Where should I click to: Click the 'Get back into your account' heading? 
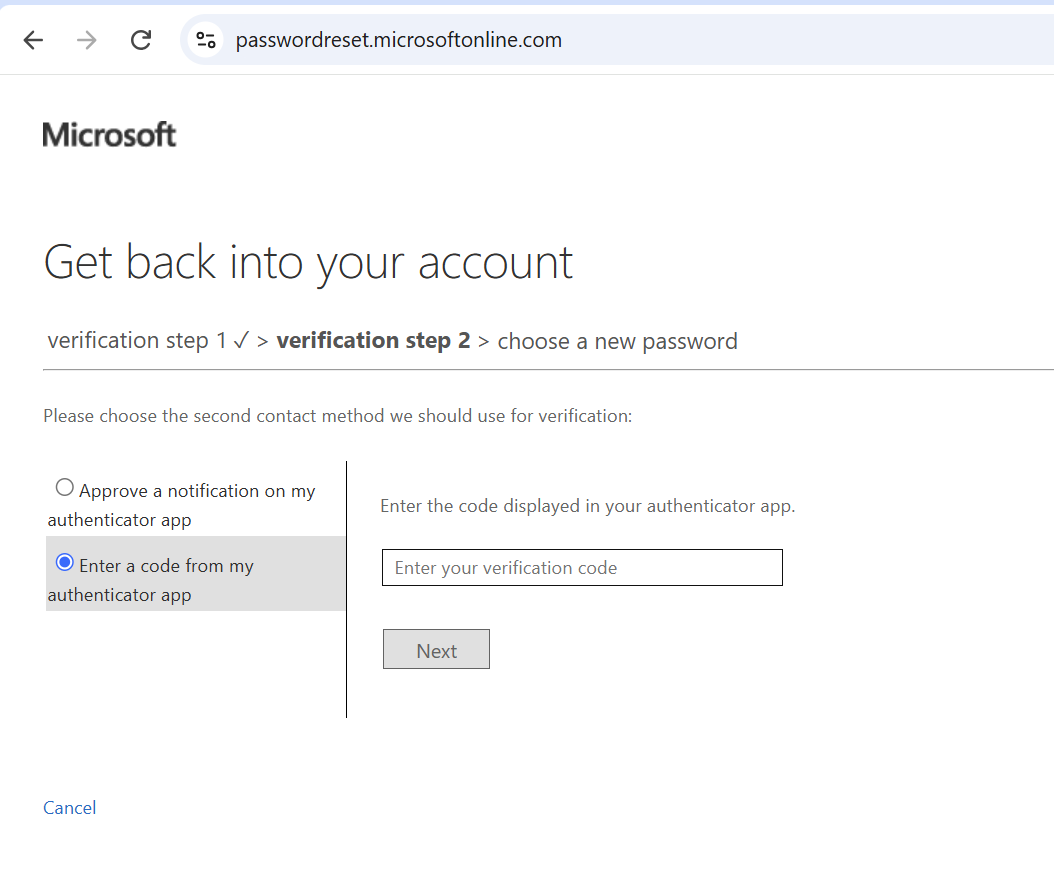point(308,262)
